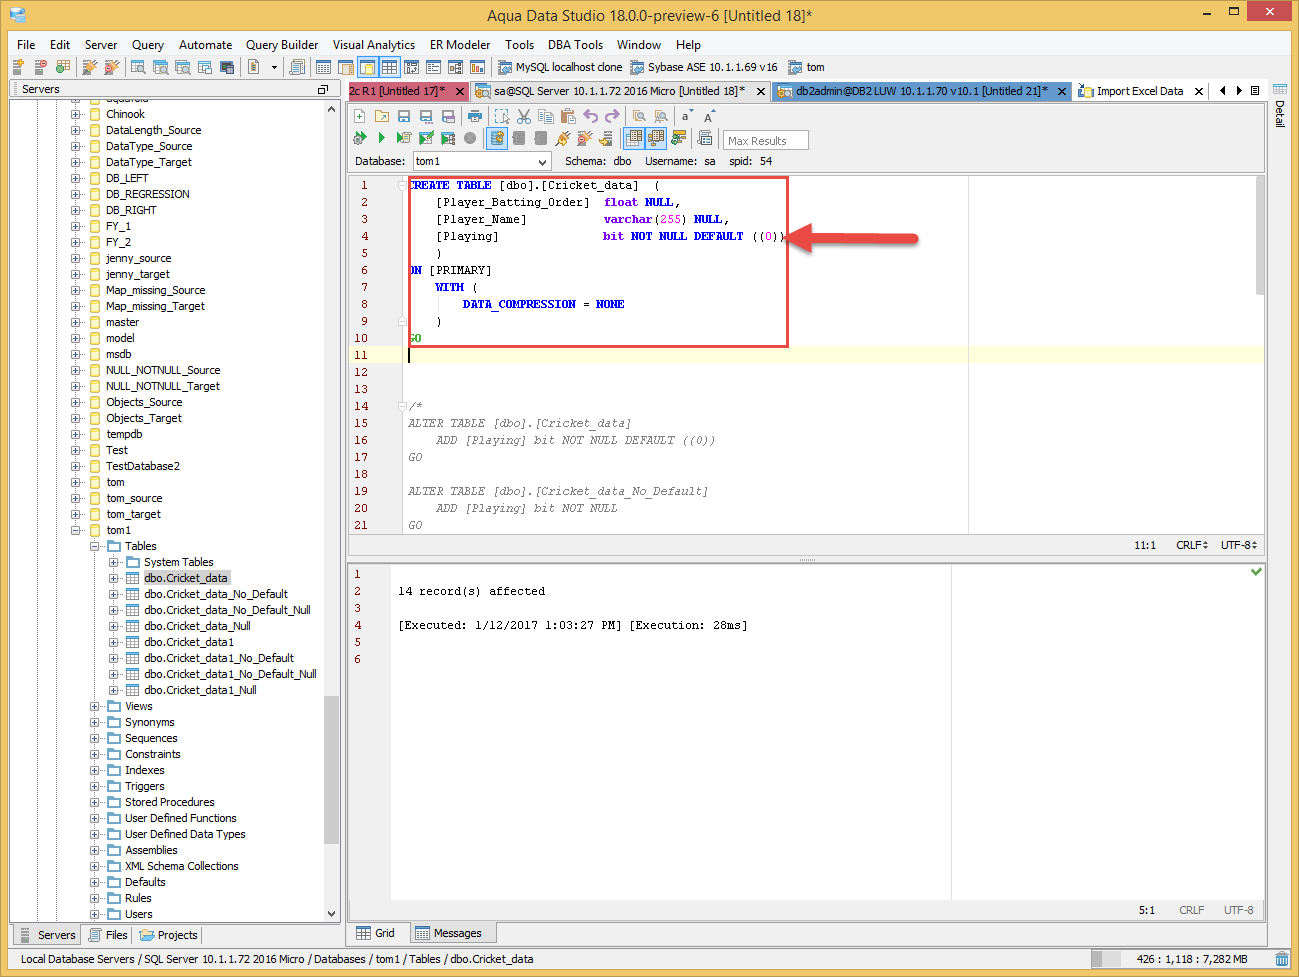Expand the Stored Procedures folder
The image size is (1299, 977).
(x=95, y=802)
